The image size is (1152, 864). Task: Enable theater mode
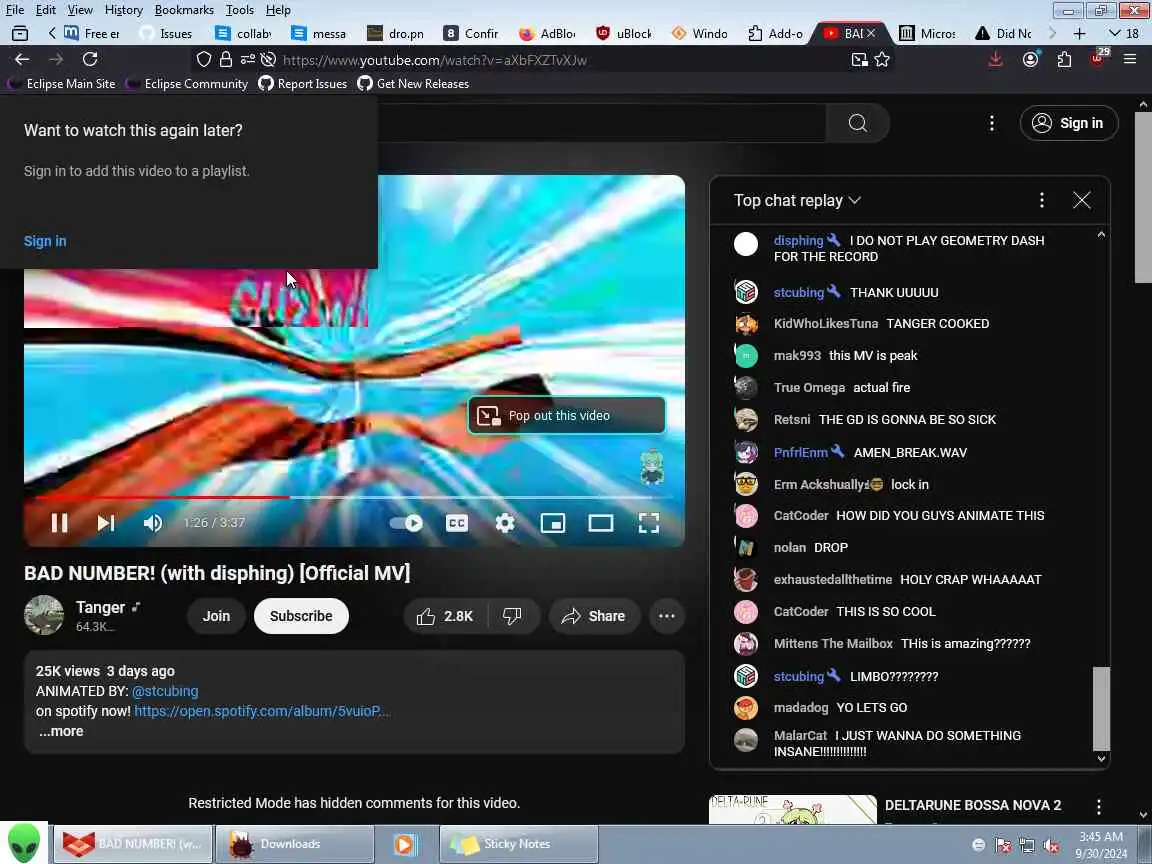click(601, 522)
